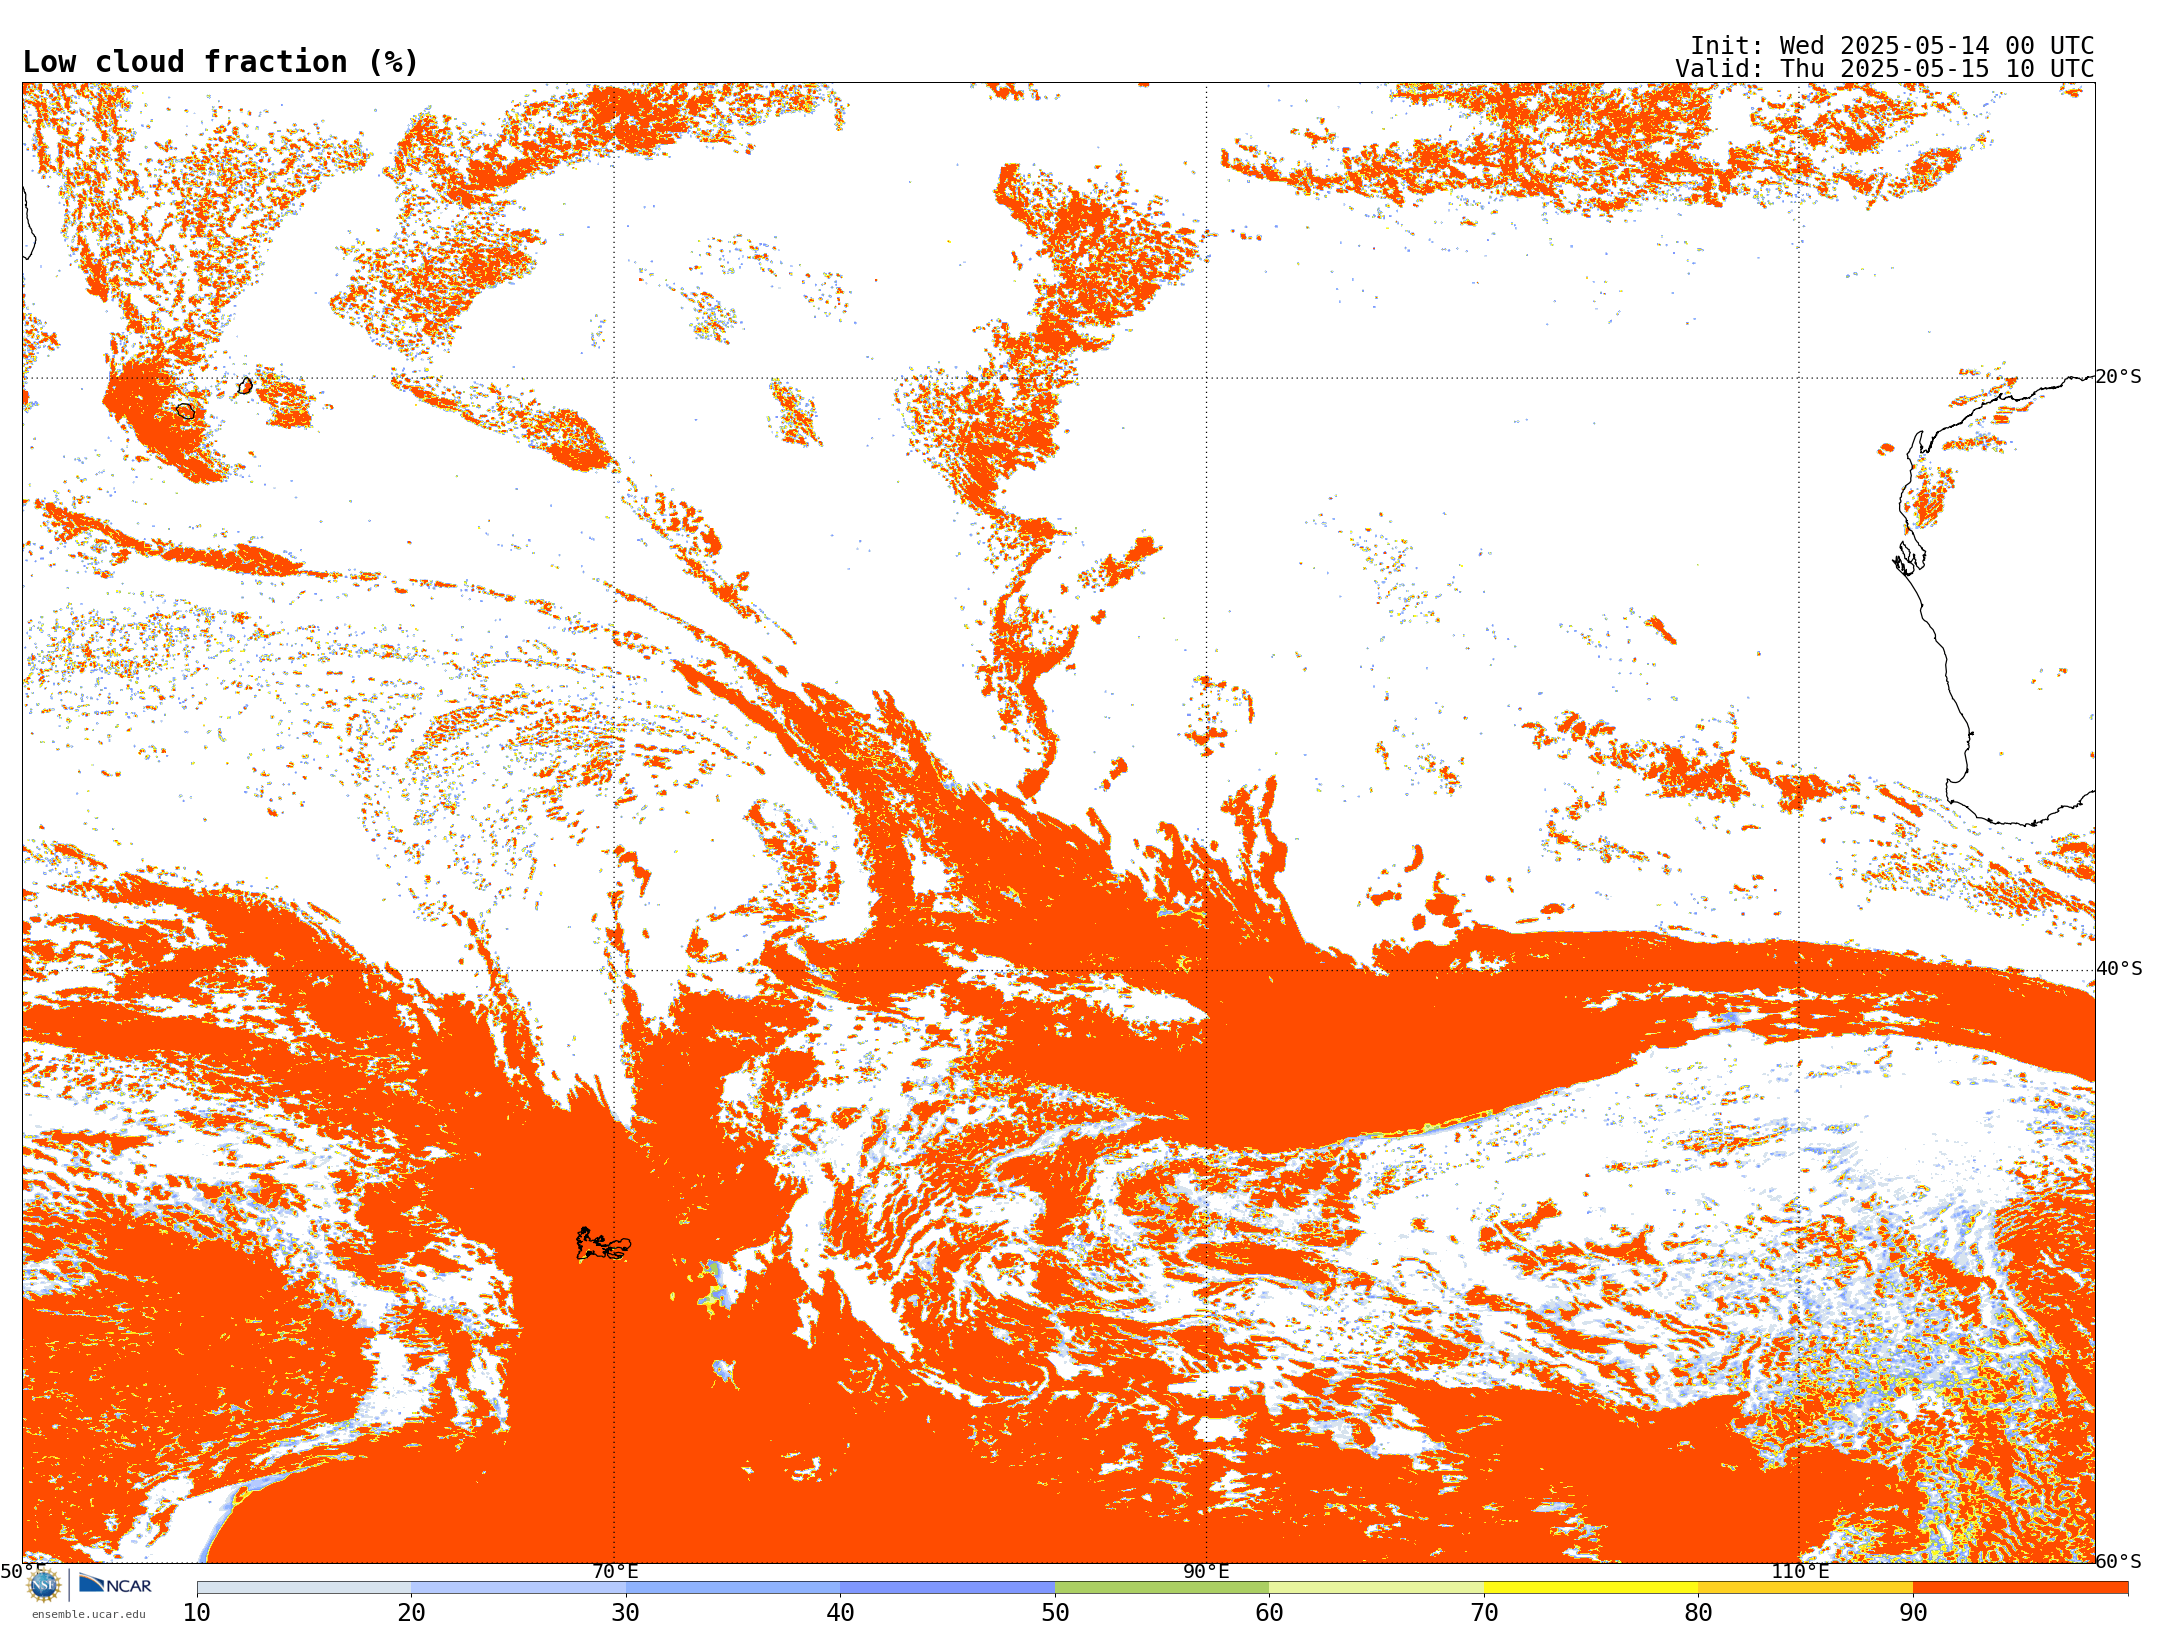The width and height of the screenshot is (2160, 1626).
Task: Click the colorbar tick label 10
Action: tap(197, 1613)
